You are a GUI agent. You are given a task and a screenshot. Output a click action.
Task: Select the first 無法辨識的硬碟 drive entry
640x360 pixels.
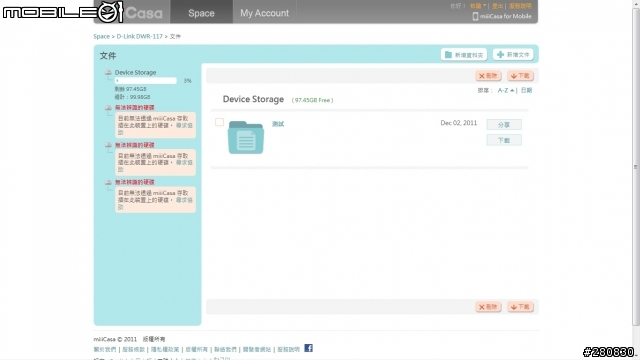(x=134, y=107)
